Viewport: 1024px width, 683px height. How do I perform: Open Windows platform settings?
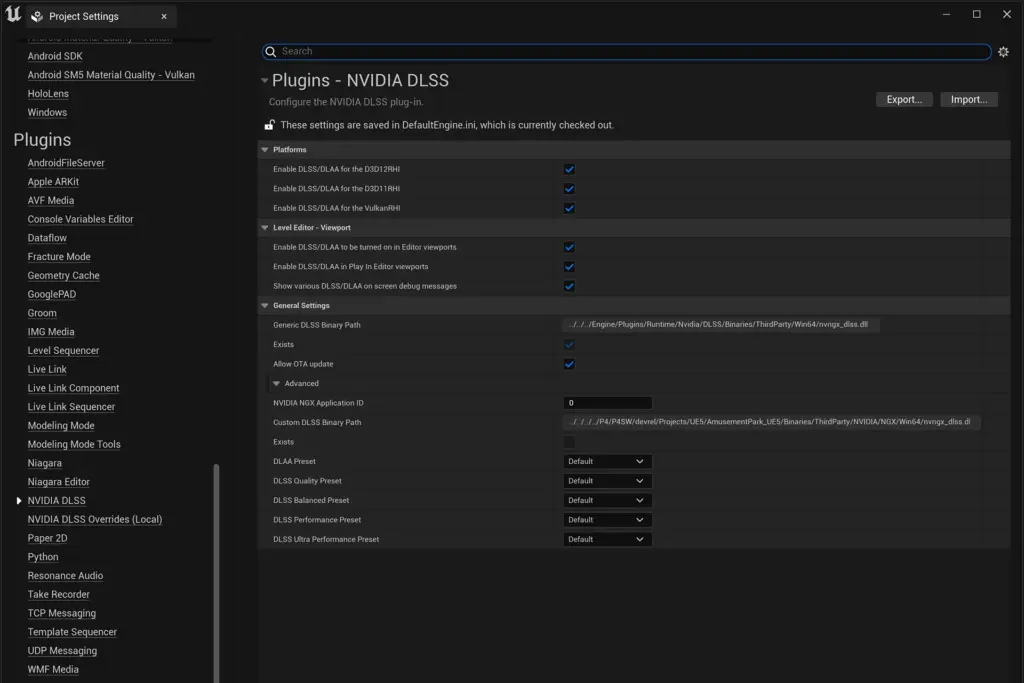pyautogui.click(x=47, y=112)
